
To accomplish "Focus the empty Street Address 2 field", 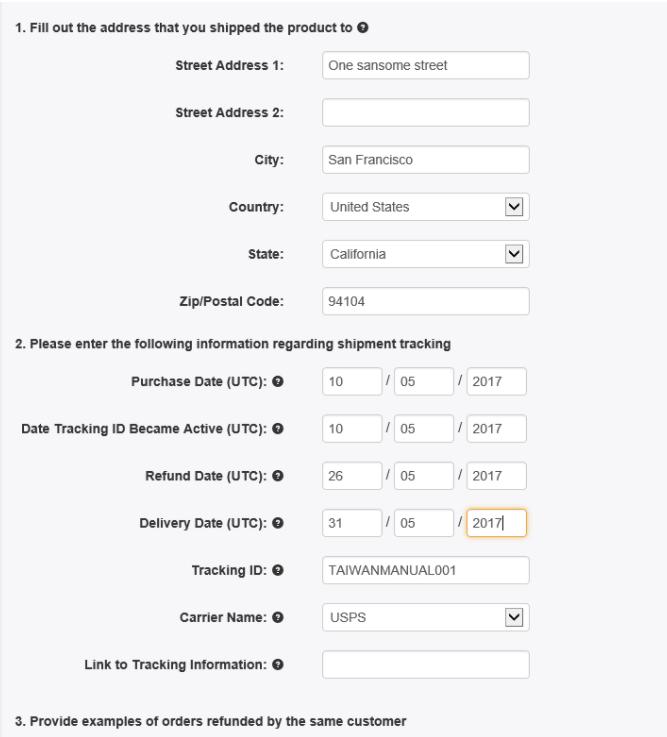I will [x=425, y=112].
